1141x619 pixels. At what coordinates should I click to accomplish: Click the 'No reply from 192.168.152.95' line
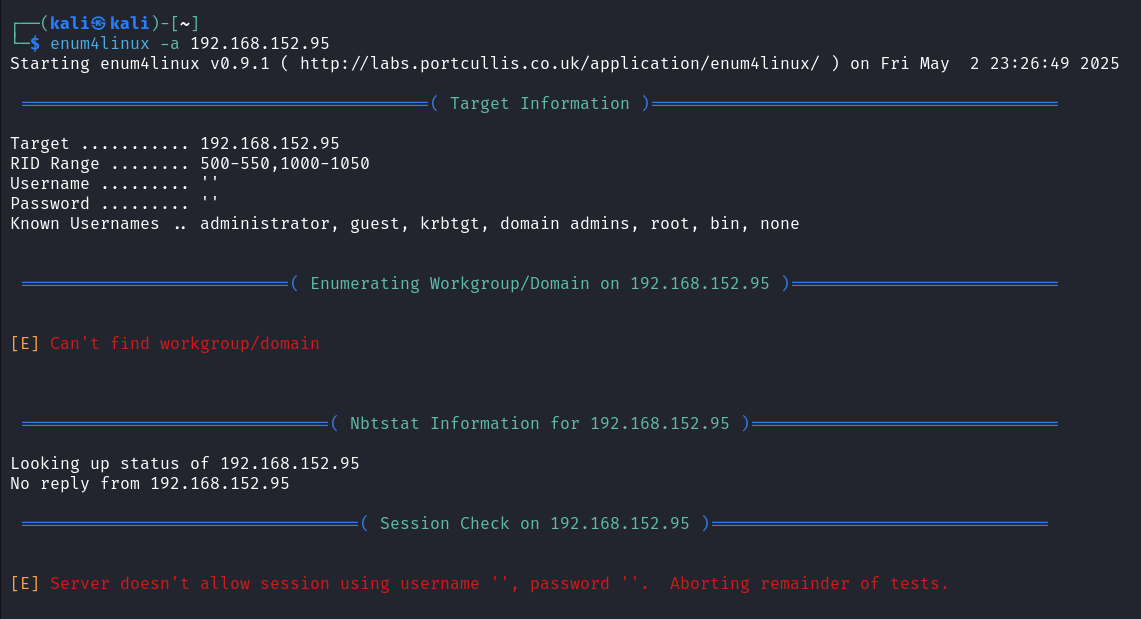coord(150,484)
